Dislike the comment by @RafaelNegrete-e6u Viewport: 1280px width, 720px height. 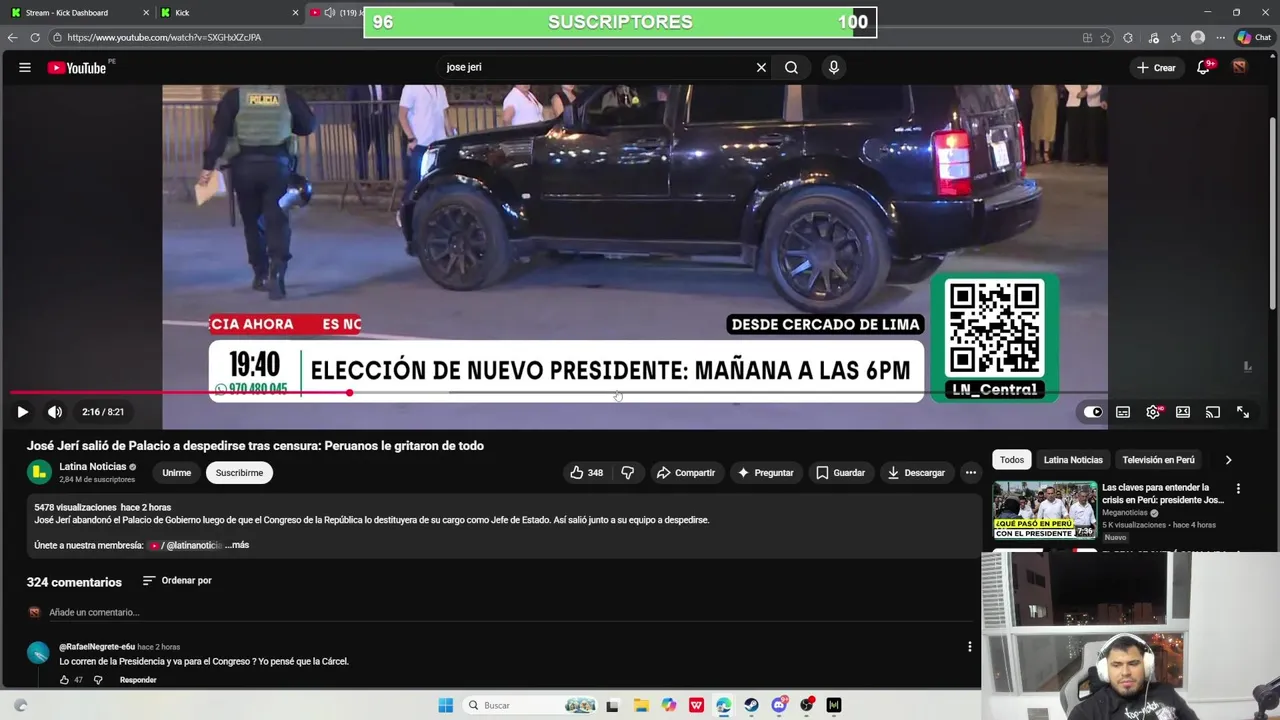coord(98,680)
